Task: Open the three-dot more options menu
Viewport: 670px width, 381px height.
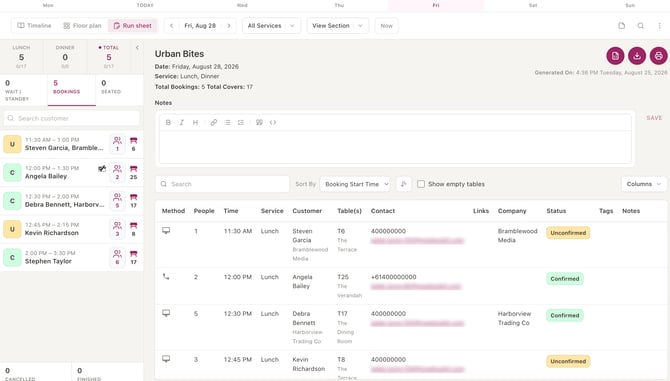Action: pos(659,26)
